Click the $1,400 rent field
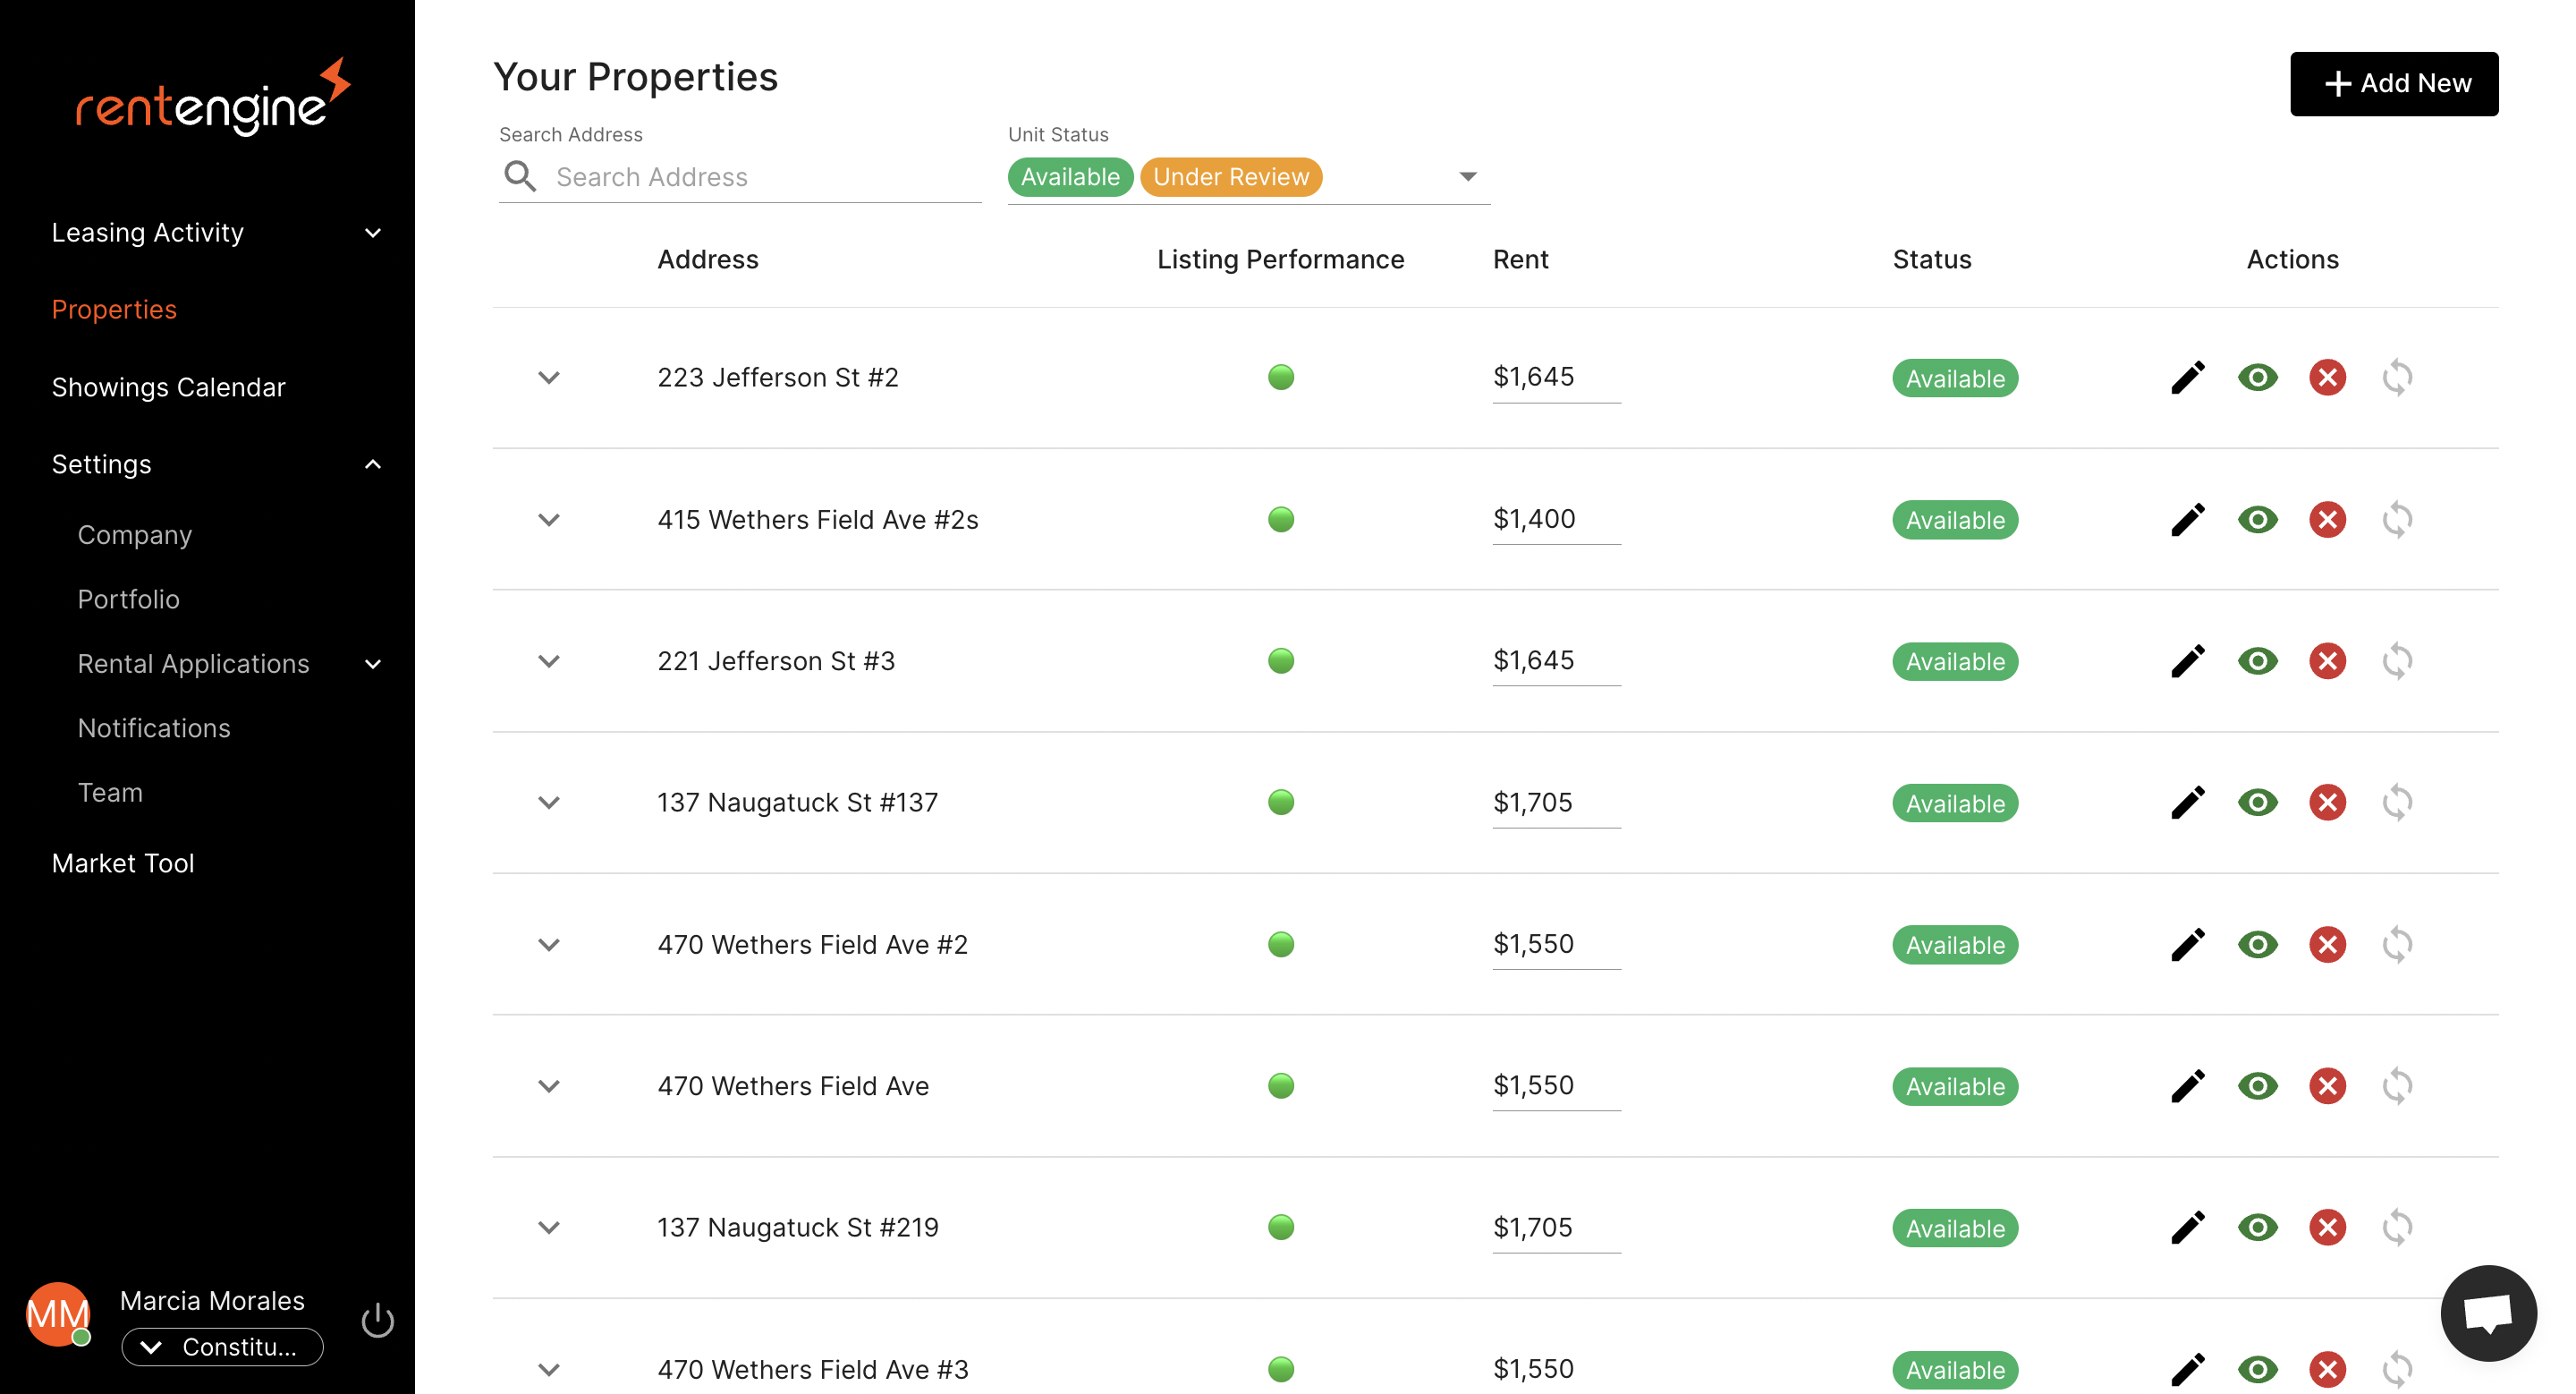2576x1394 pixels. click(1556, 520)
